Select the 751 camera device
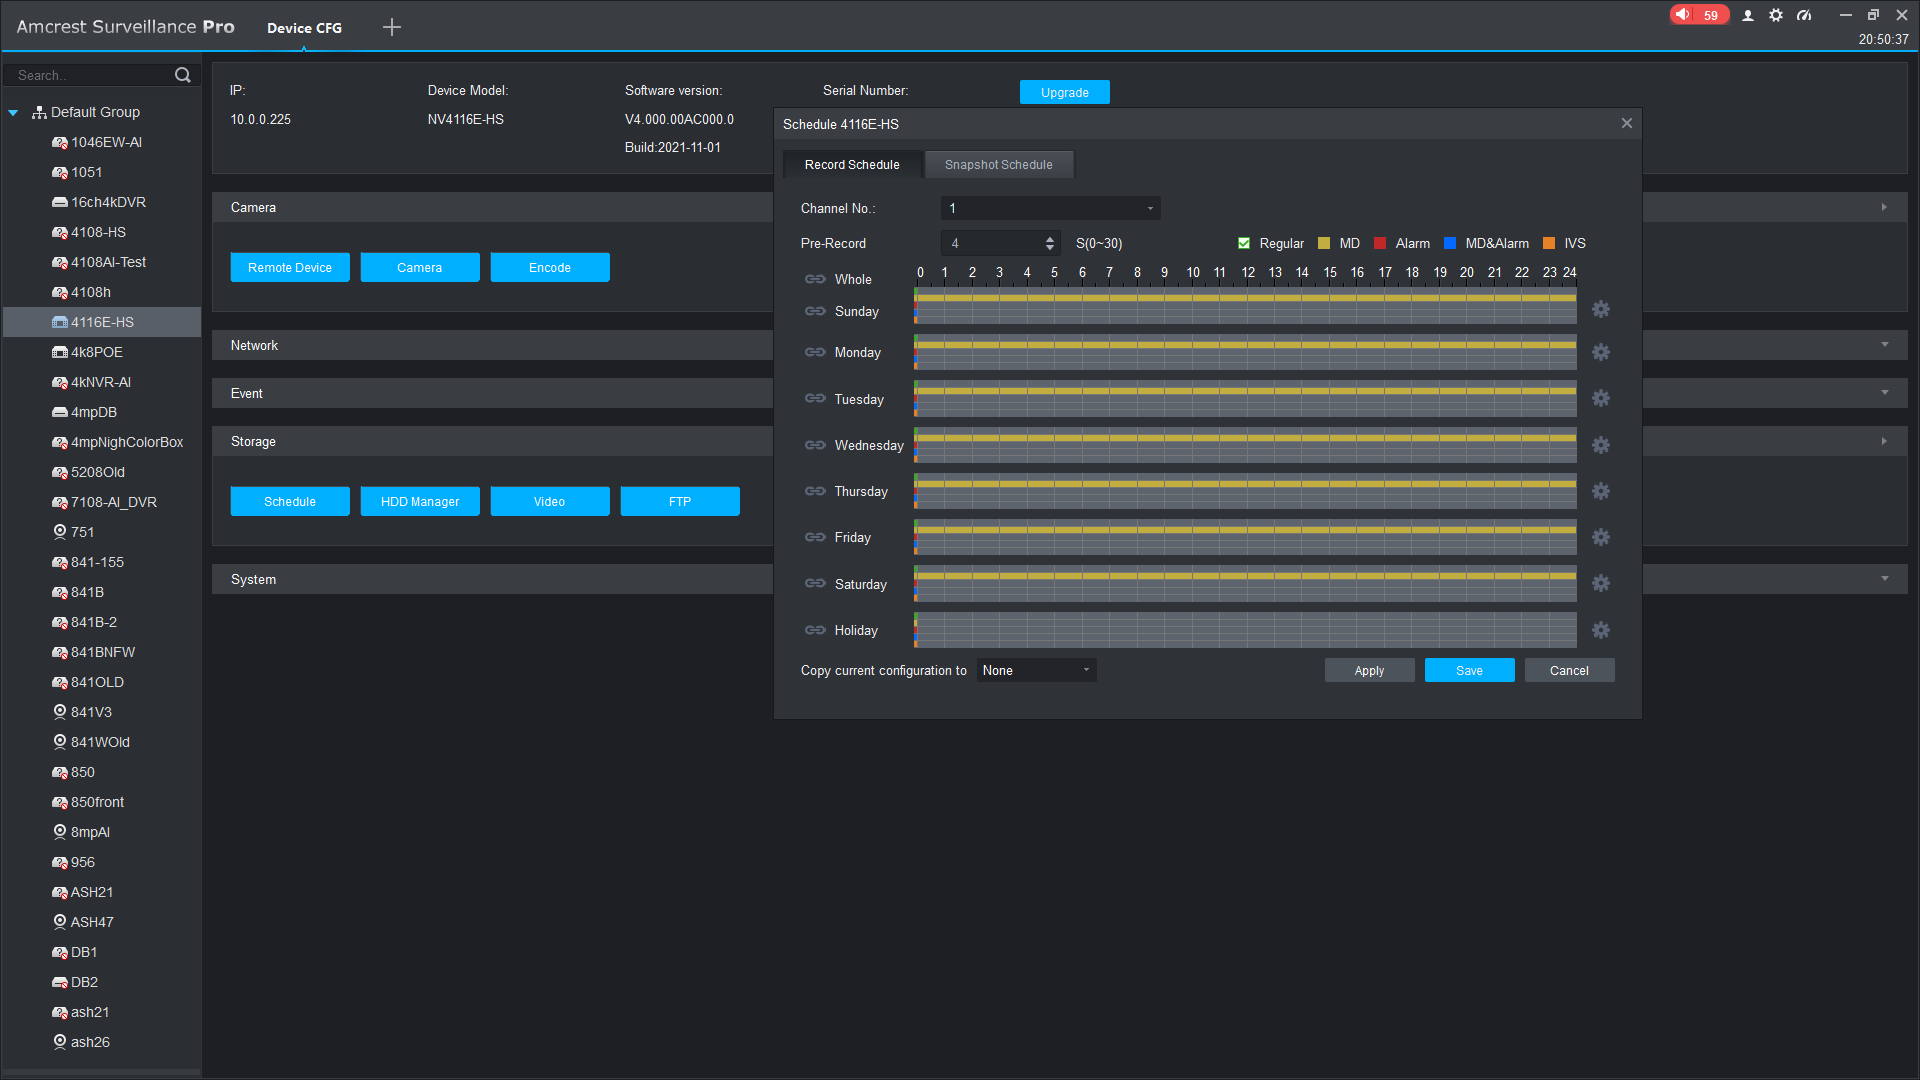This screenshot has height=1080, width=1920. click(x=83, y=532)
